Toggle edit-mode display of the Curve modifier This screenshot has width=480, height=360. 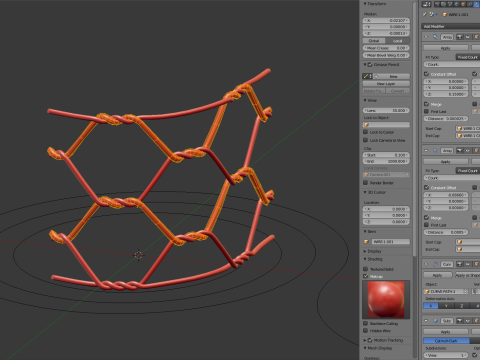[476, 264]
